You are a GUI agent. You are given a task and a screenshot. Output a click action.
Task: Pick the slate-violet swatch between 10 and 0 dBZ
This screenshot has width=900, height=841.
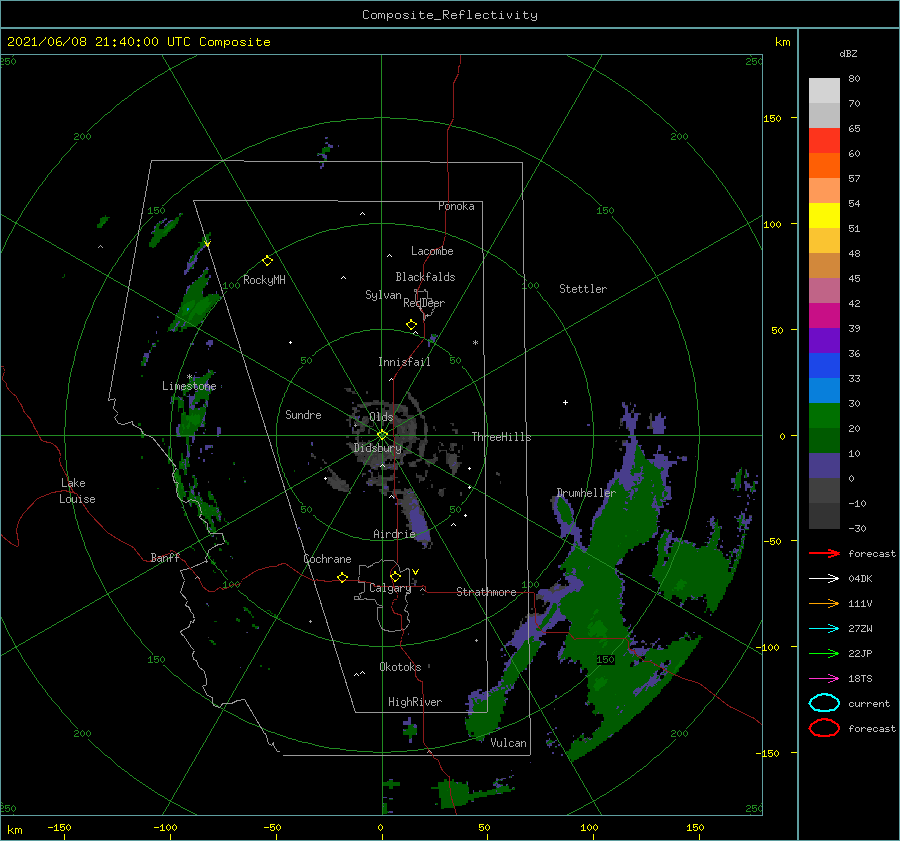(x=824, y=466)
